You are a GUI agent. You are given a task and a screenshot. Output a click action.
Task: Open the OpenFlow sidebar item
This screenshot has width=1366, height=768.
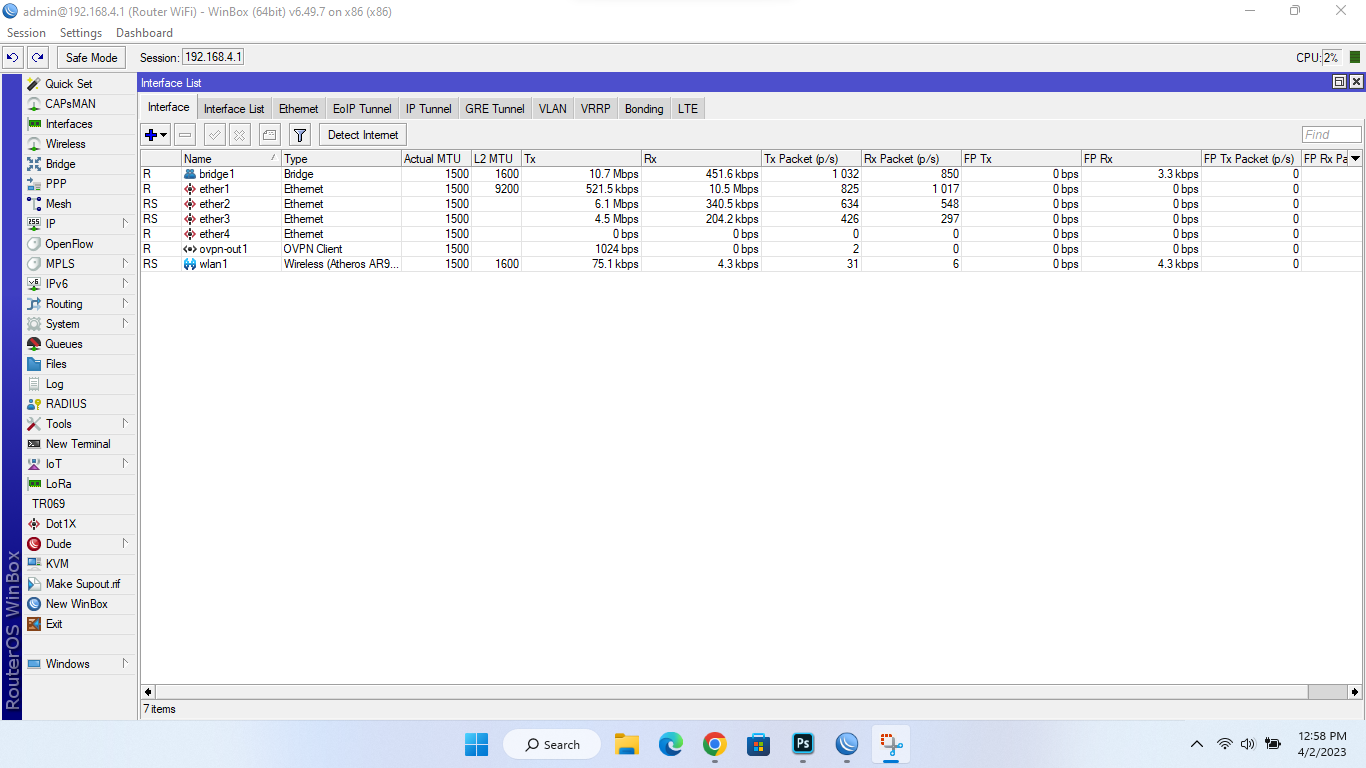point(80,244)
